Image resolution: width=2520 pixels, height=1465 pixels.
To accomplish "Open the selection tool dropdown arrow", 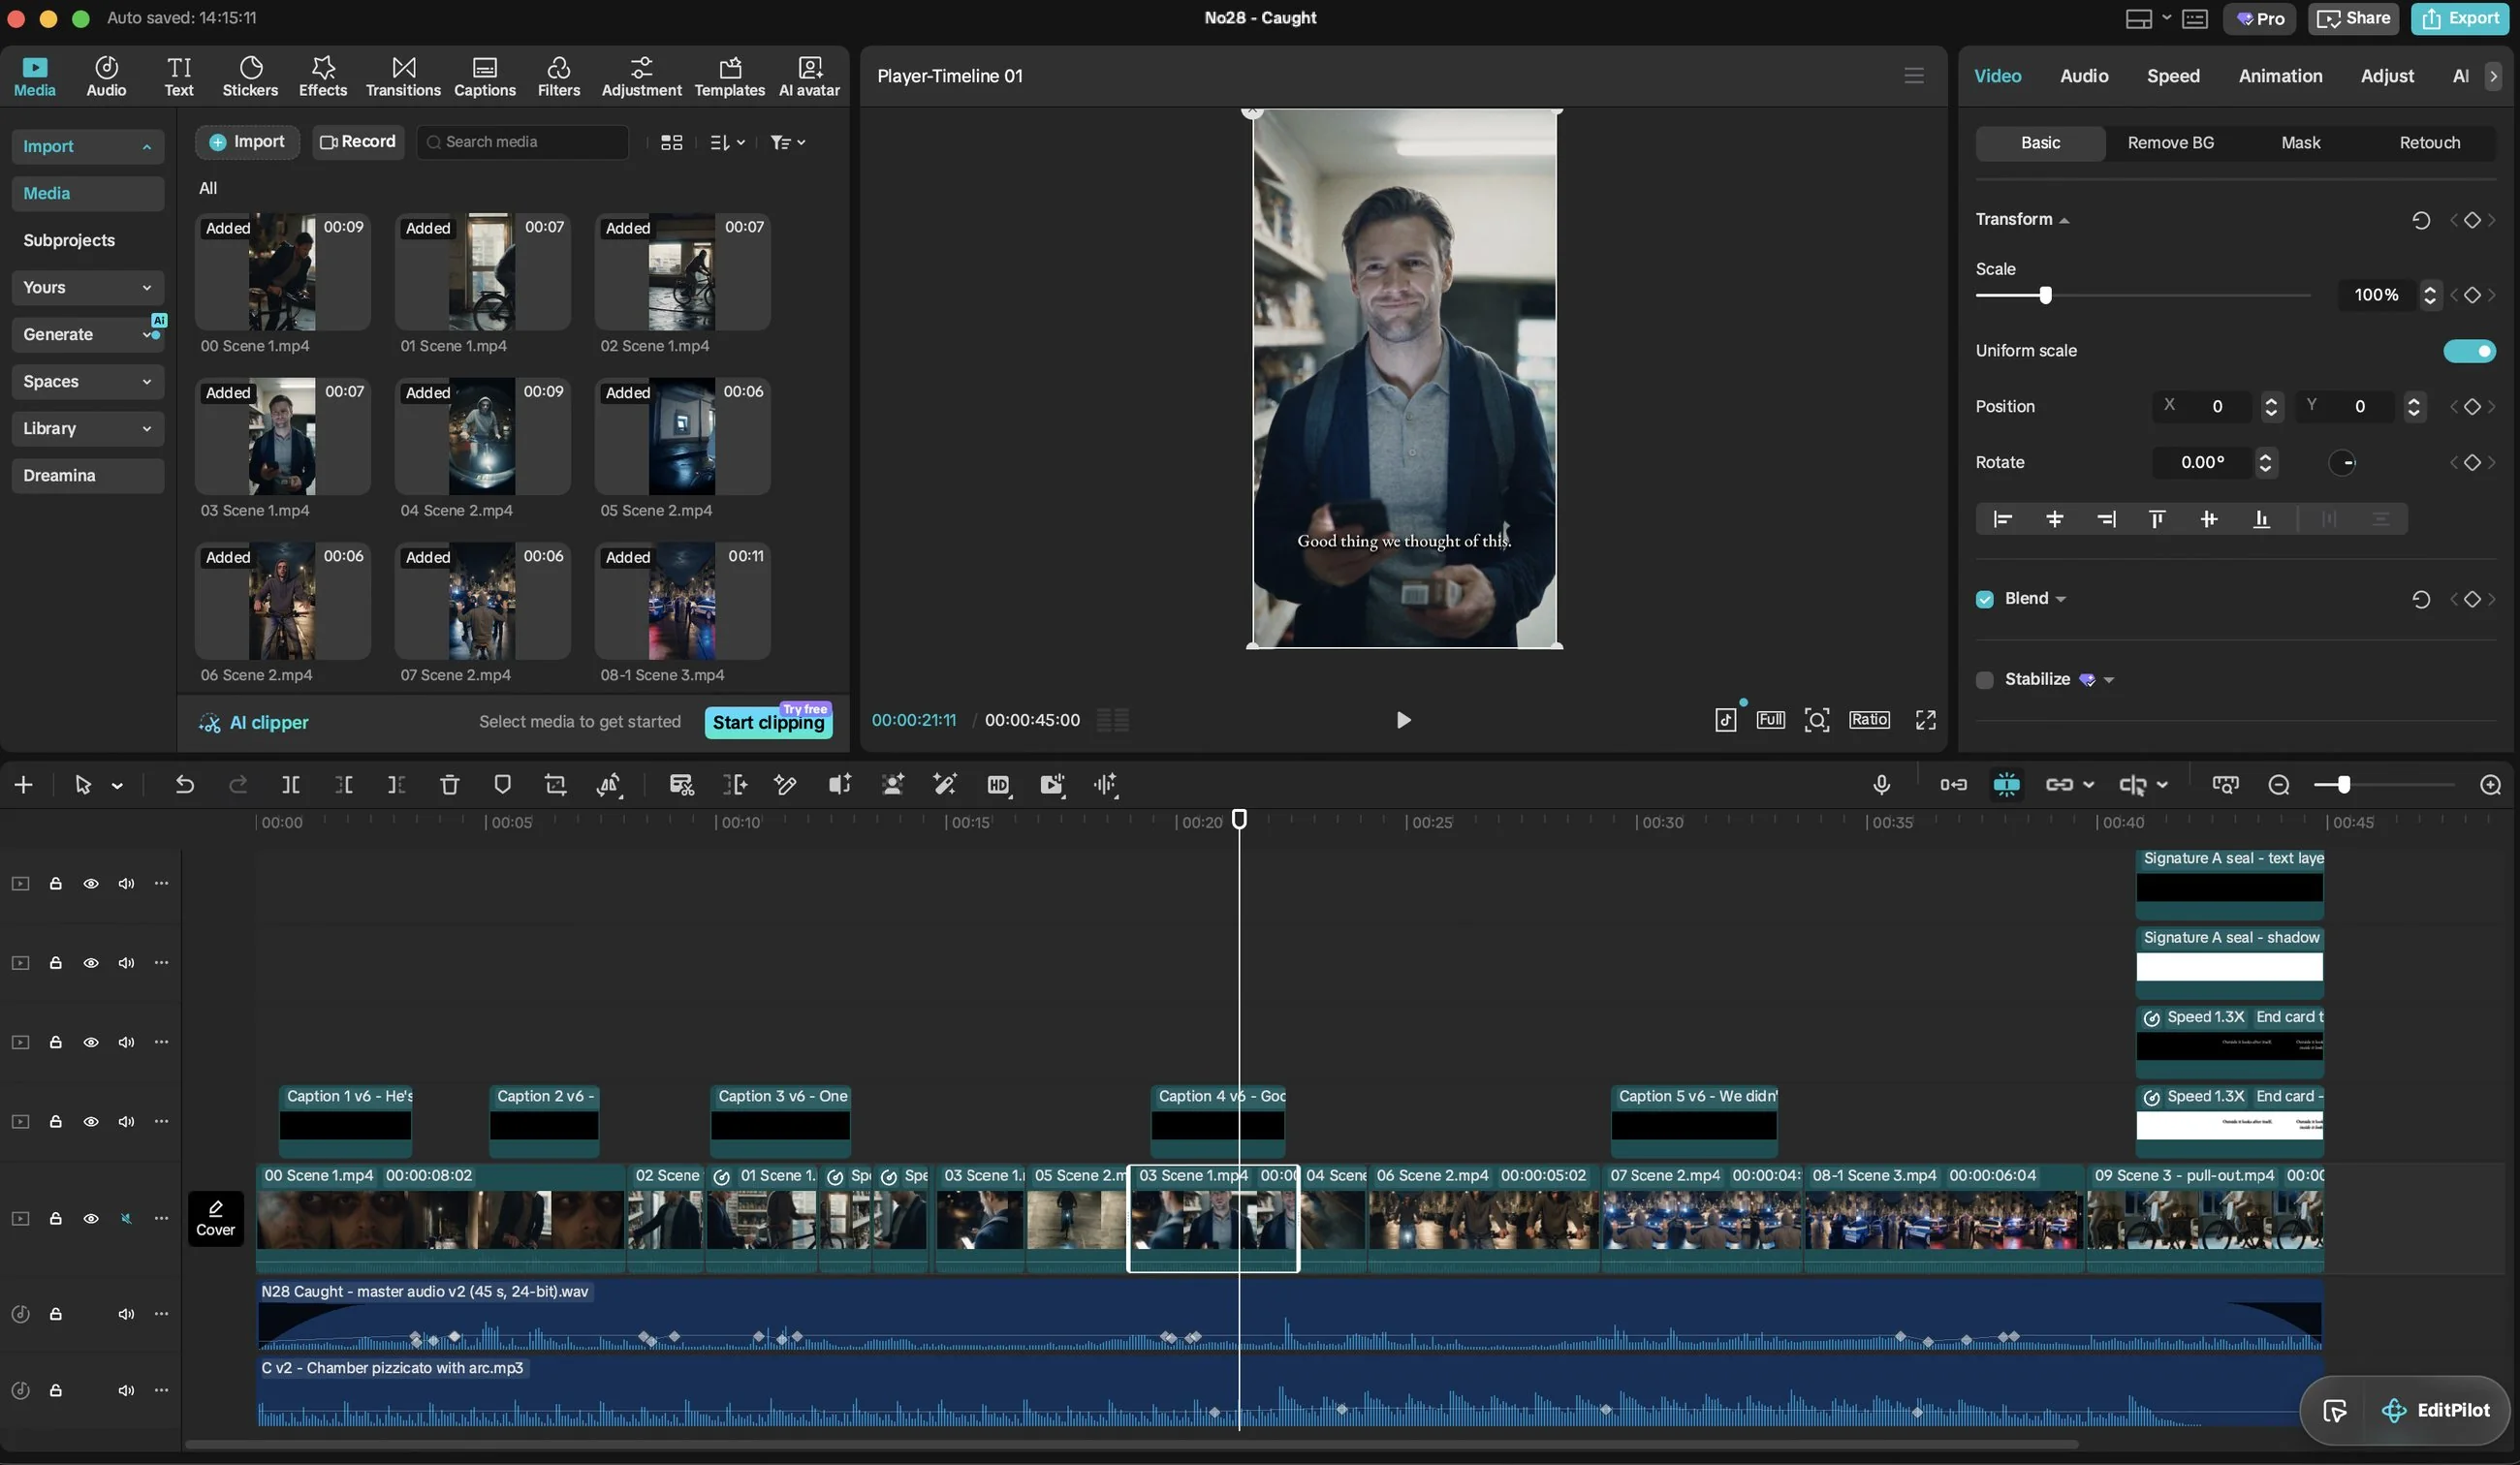I will tap(117, 786).
